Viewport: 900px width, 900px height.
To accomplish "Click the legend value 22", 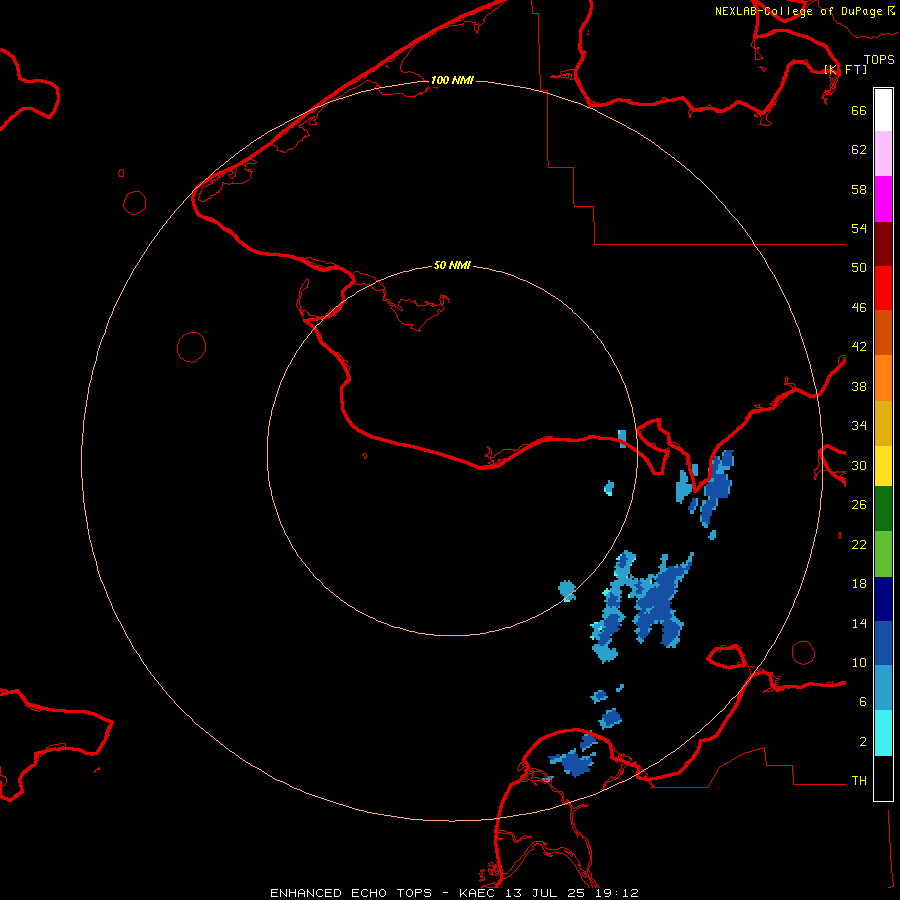I will click(859, 544).
